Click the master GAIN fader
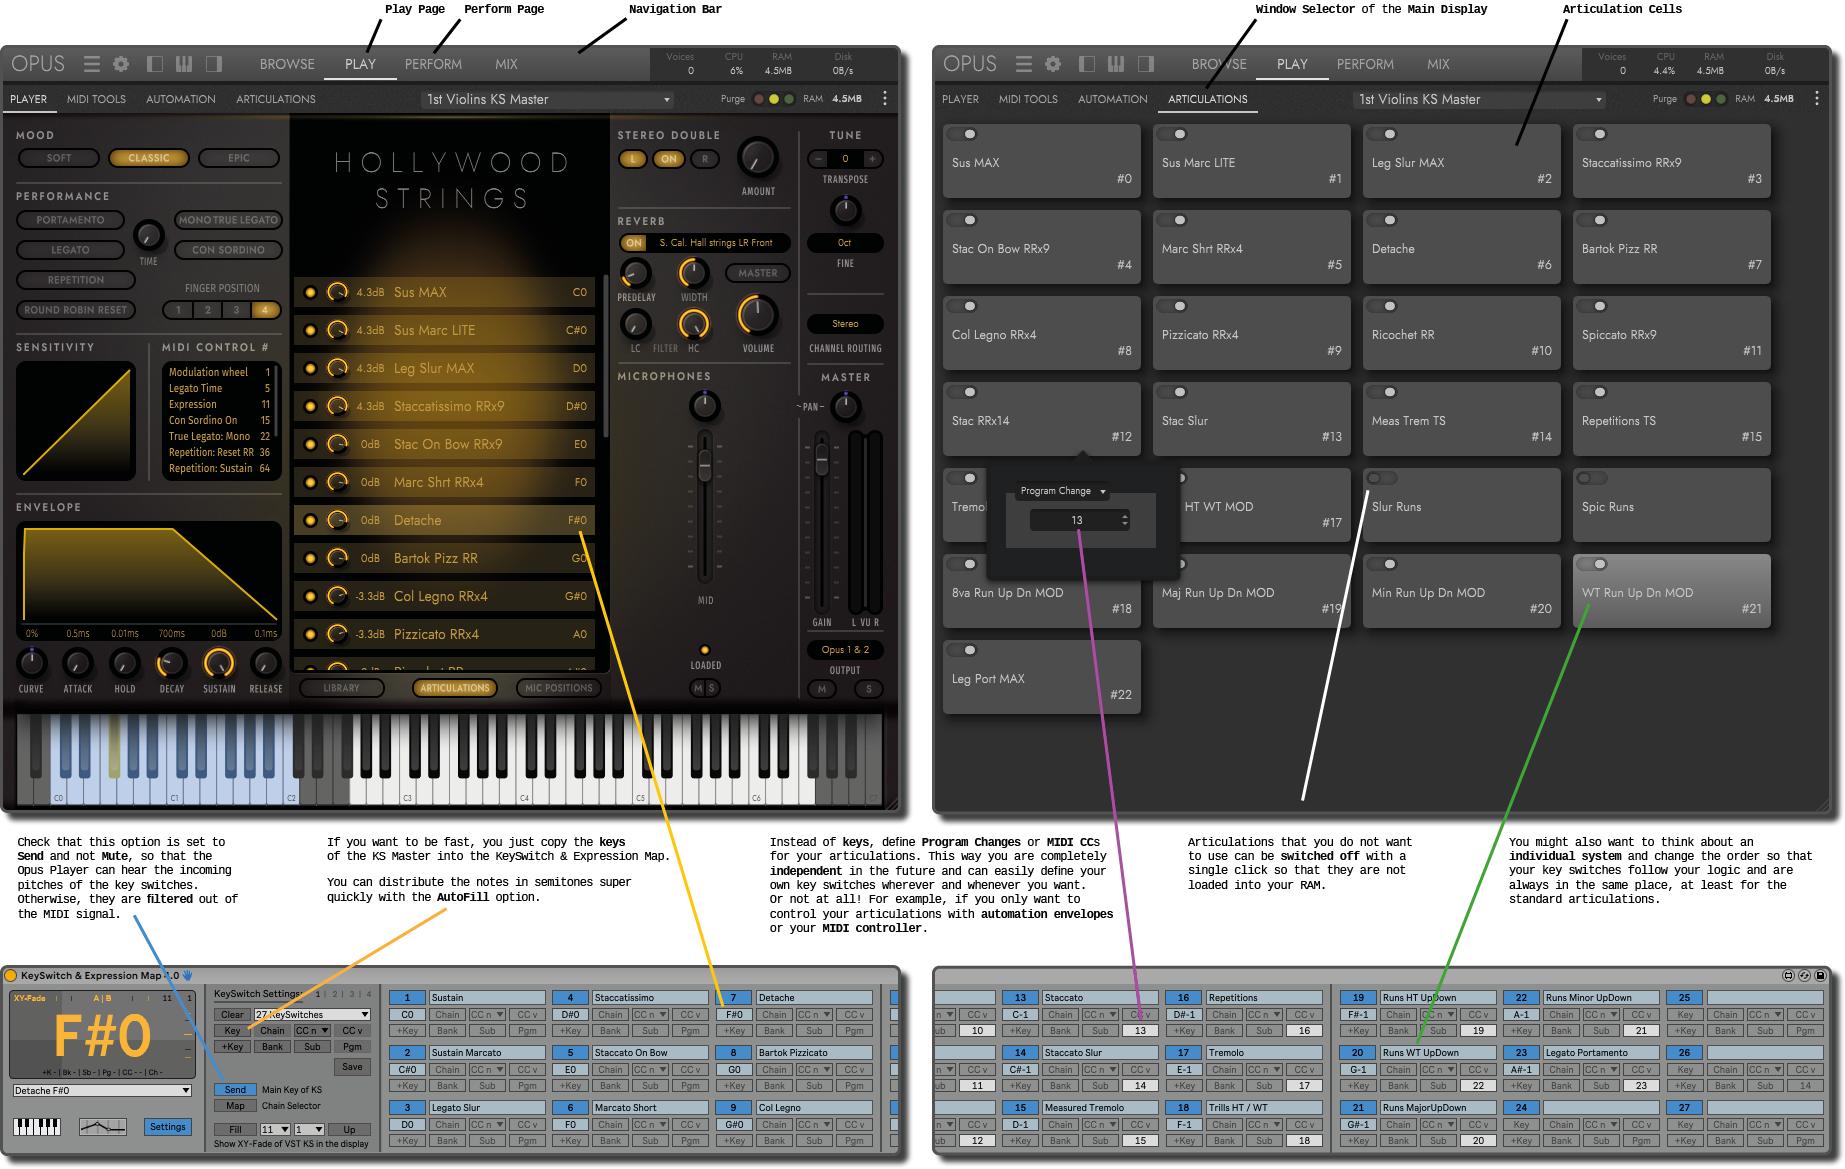Viewport: 1845px width, 1169px height. point(822,461)
